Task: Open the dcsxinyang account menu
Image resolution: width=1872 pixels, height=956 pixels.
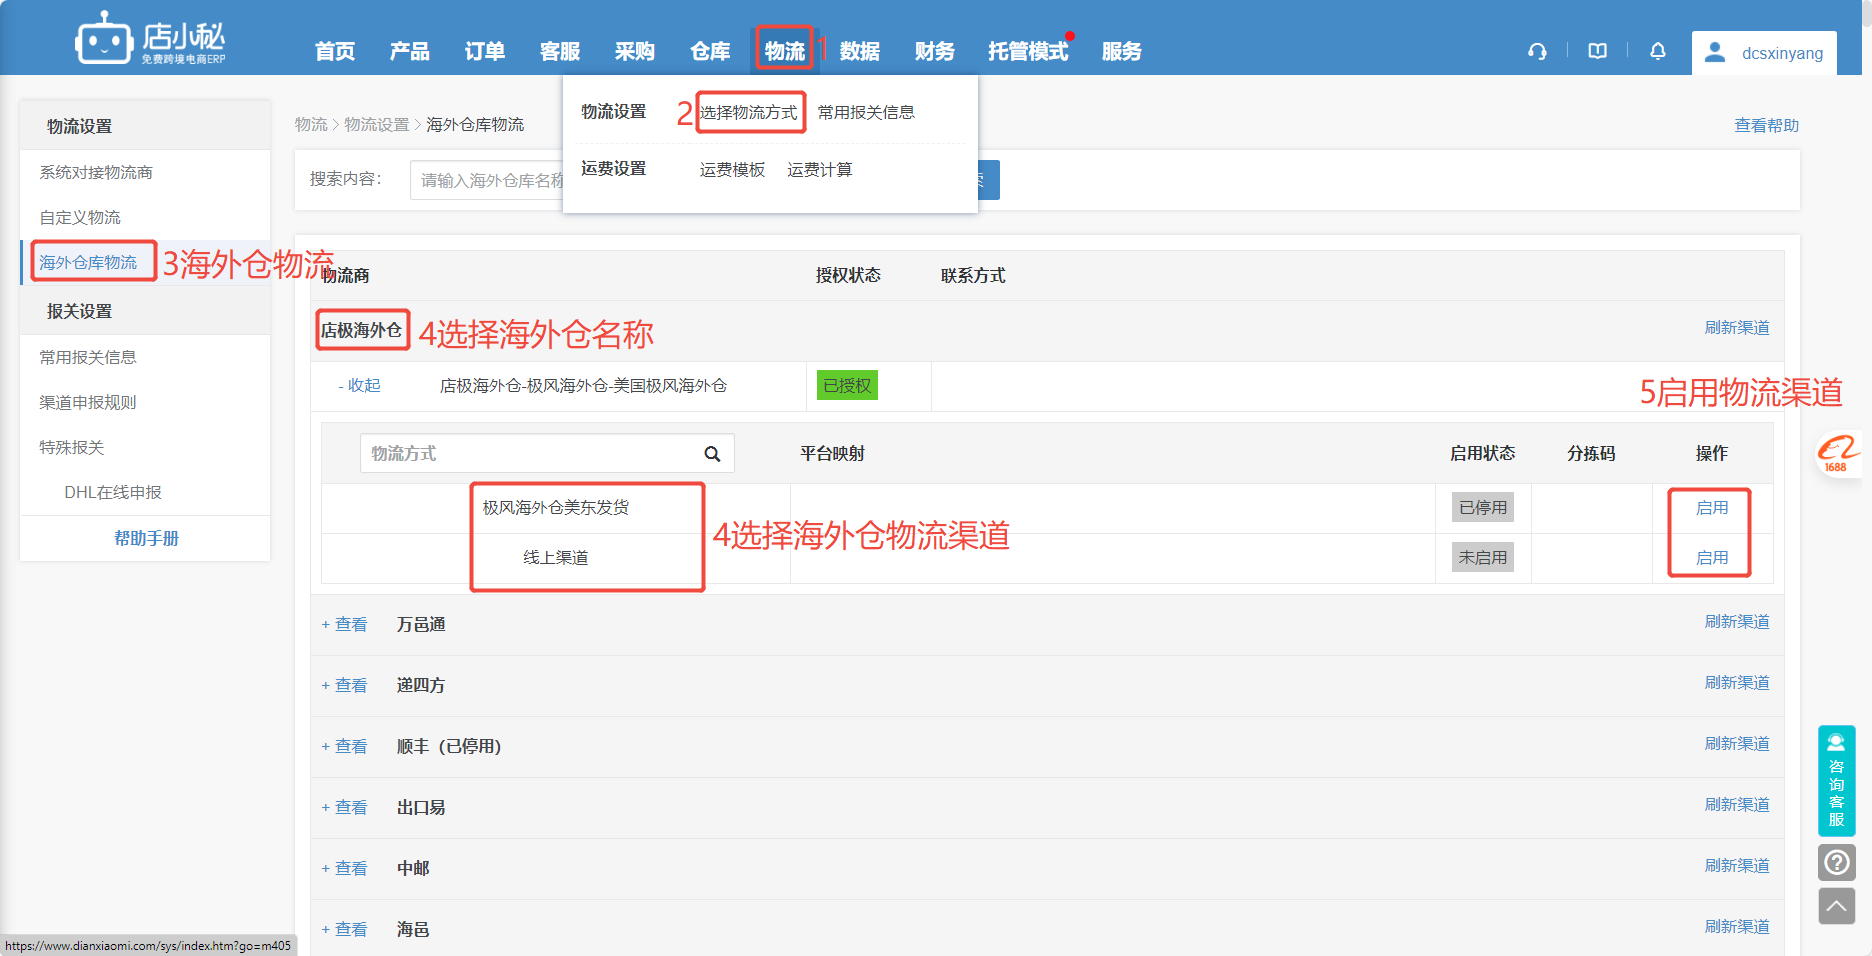Action: tap(1764, 53)
